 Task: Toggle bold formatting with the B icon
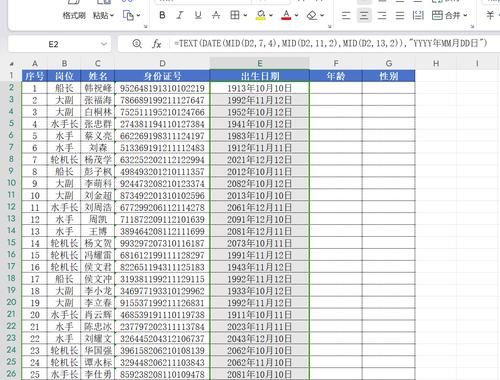(x=162, y=15)
